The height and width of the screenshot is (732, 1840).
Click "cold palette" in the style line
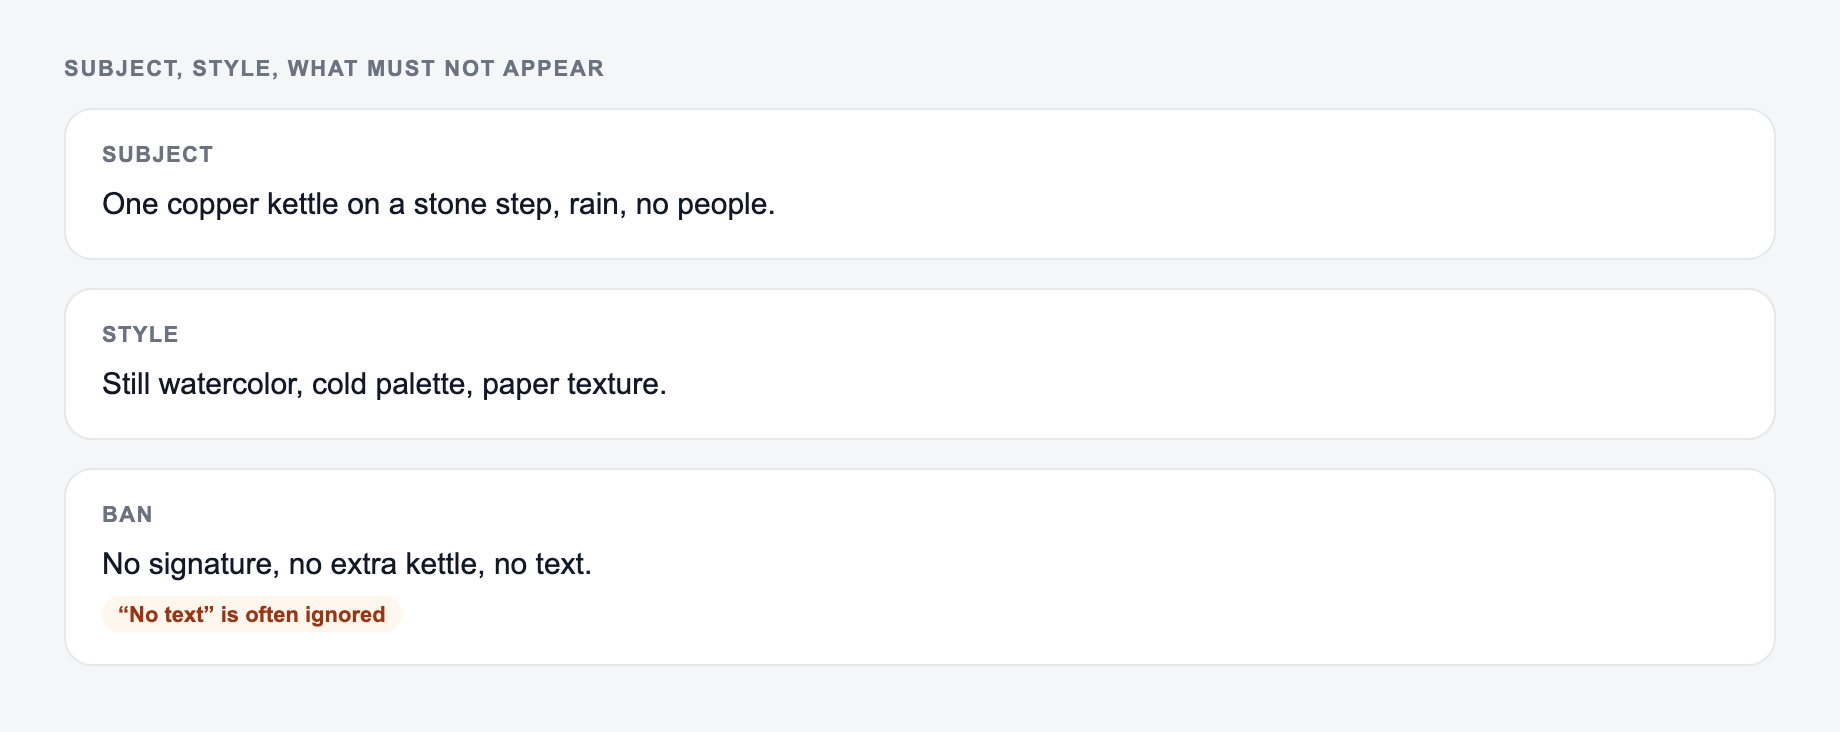click(389, 384)
